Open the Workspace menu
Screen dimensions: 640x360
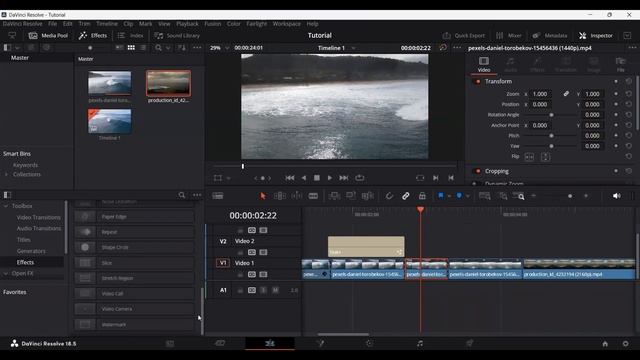pyautogui.click(x=287, y=24)
